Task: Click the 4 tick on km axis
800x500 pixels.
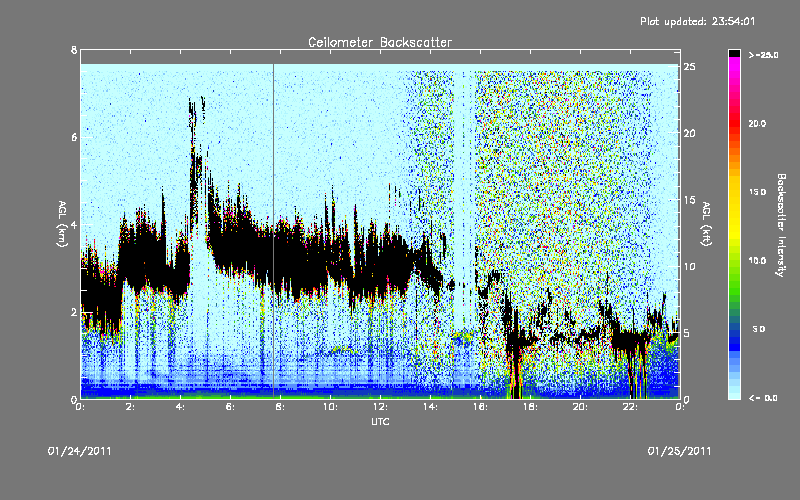Action: [x=74, y=224]
